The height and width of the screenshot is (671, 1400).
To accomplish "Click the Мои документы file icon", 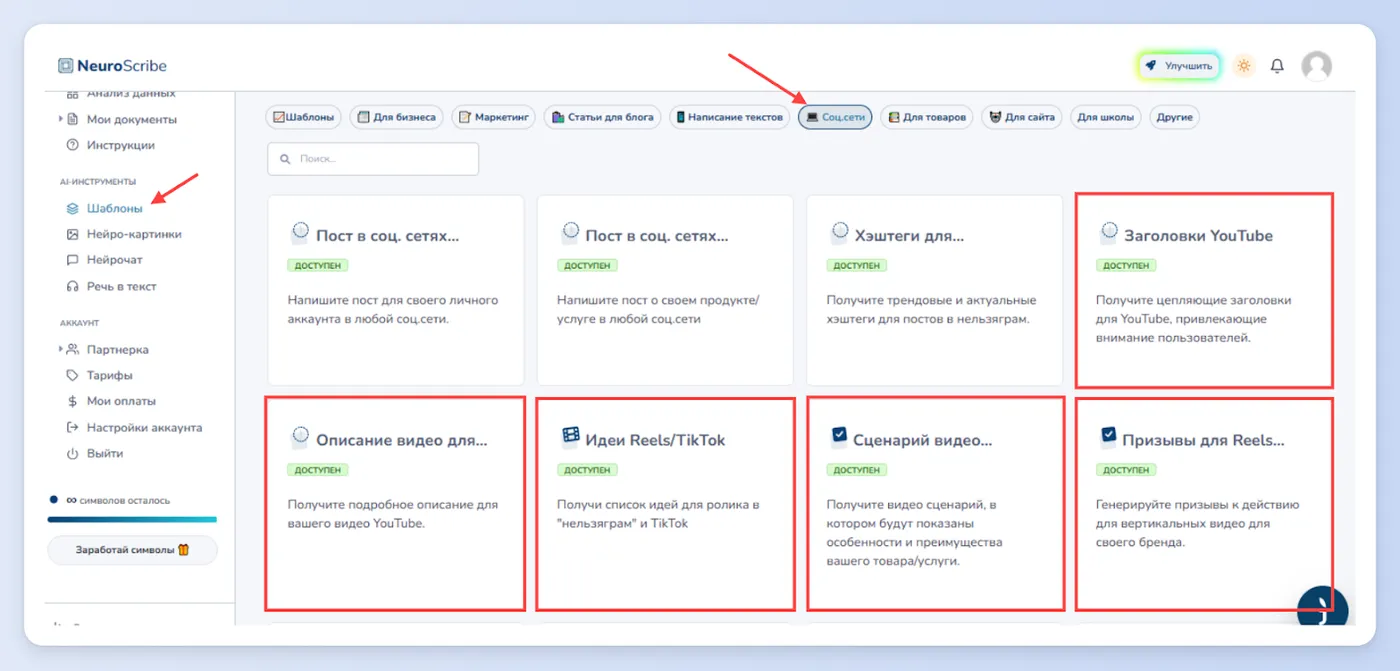I will pyautogui.click(x=72, y=119).
